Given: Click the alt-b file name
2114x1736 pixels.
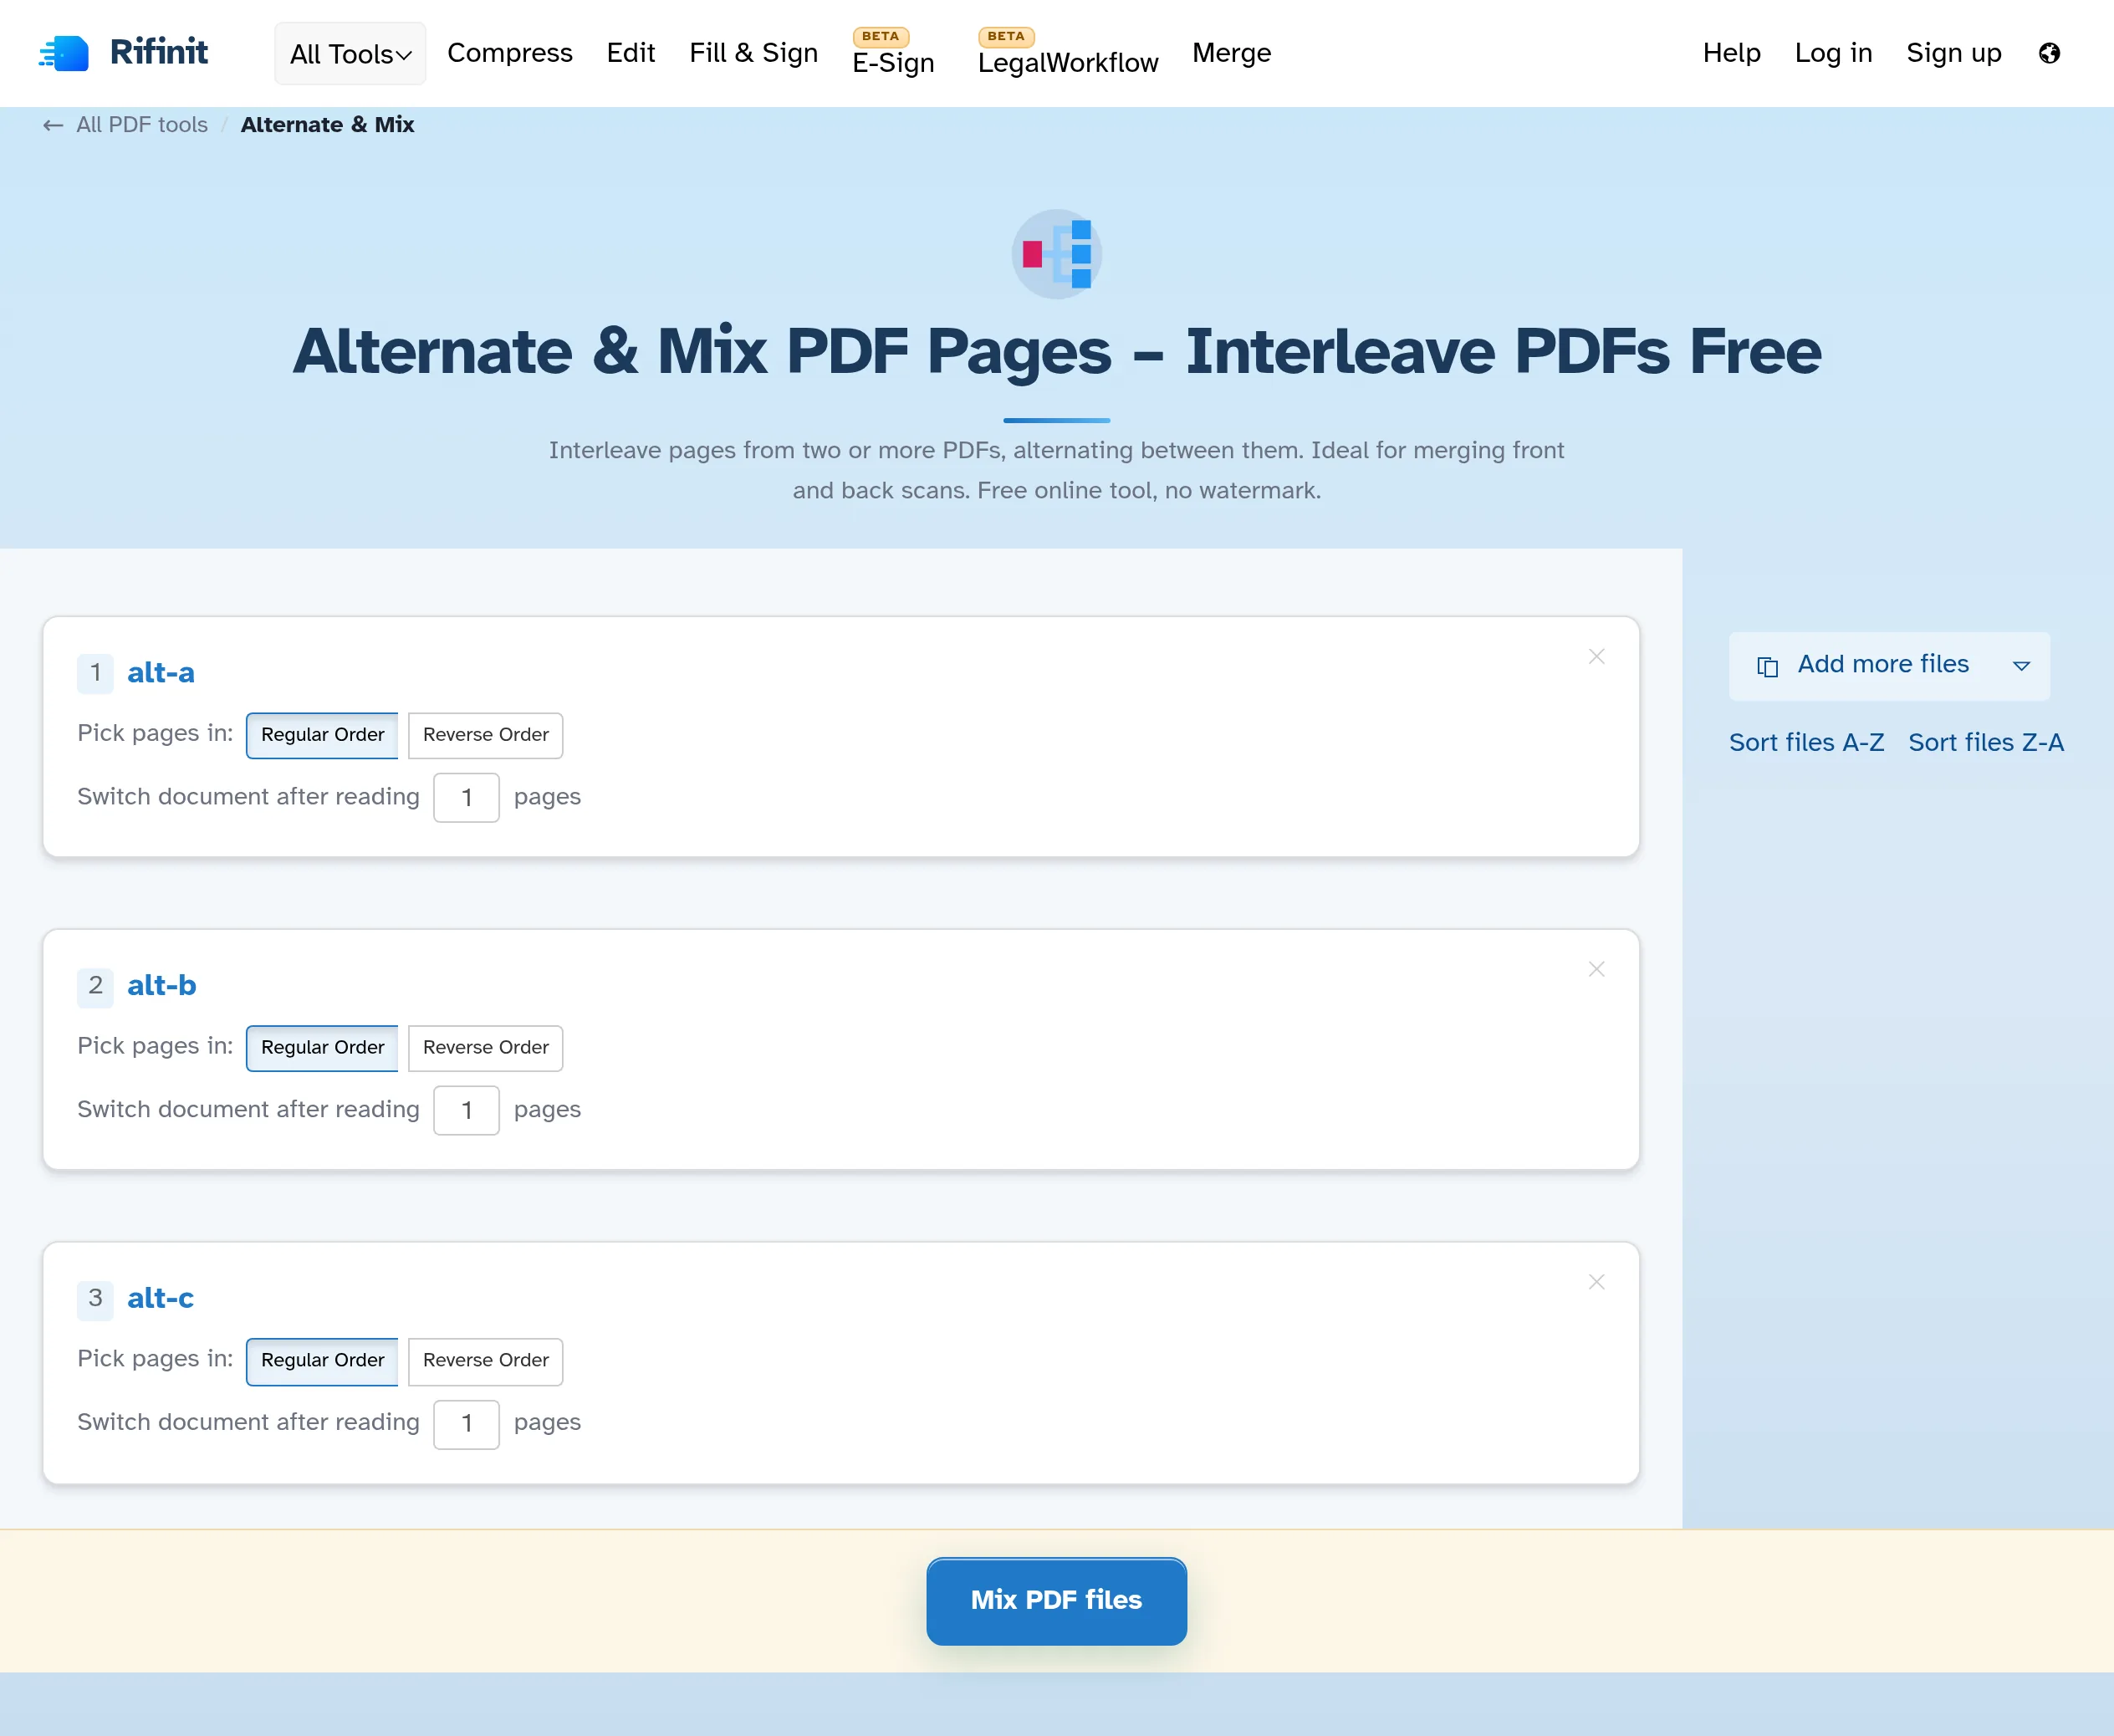Looking at the screenshot, I should 162,986.
